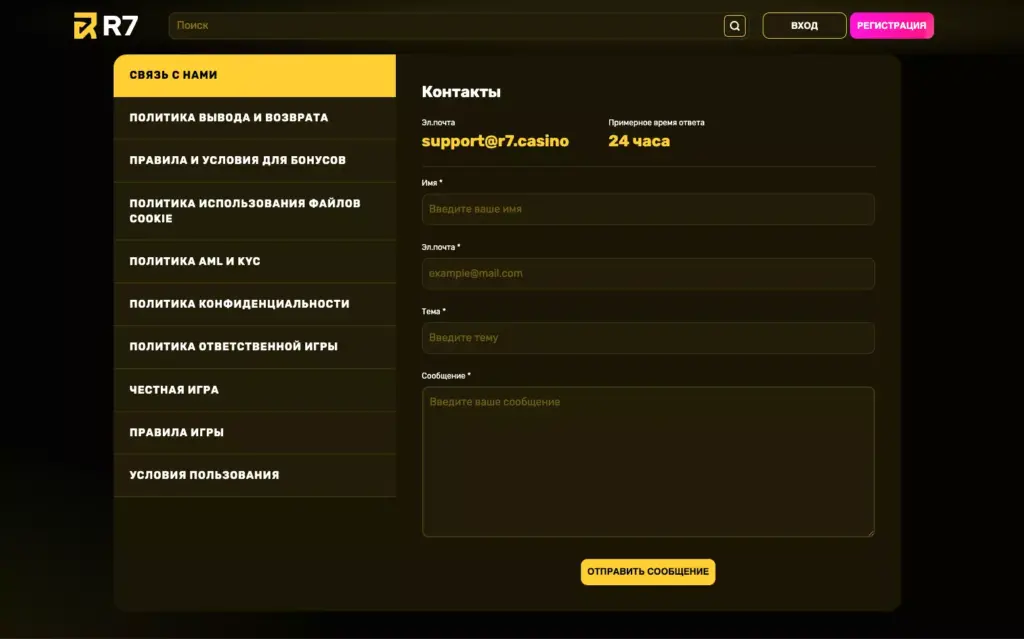This screenshot has height=639, width=1024.
Task: Select ПРАВИЛА И УСЛОВИЯ ДЛЯ БОНУСОВ
Action: point(255,160)
